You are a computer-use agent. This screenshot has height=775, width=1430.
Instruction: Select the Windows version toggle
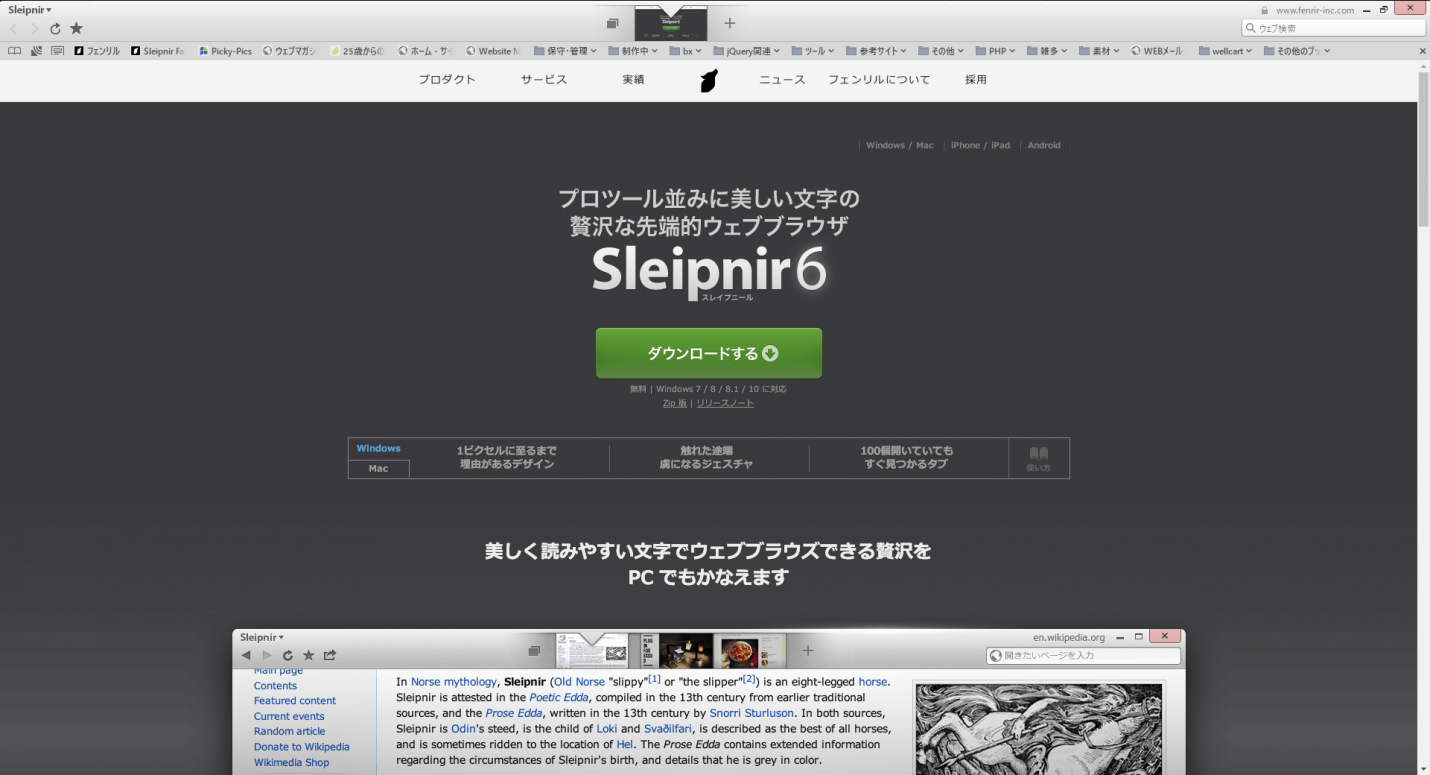(378, 448)
